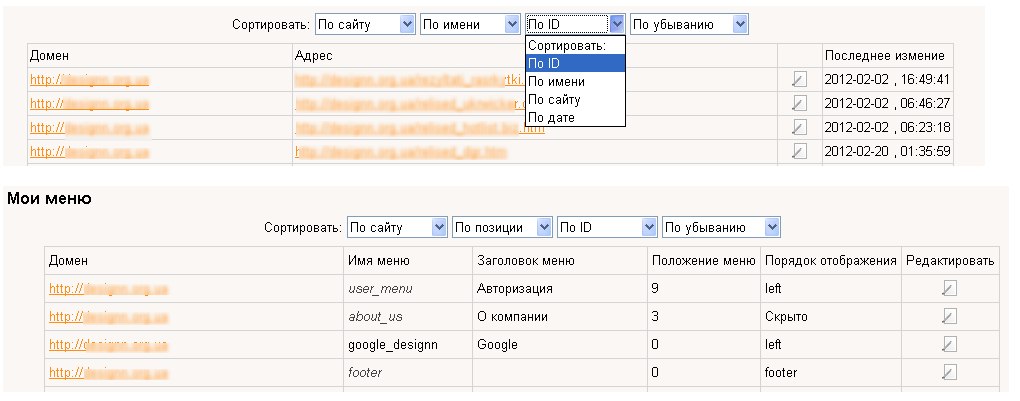Edit the page modified at 01:35:59

point(799,151)
